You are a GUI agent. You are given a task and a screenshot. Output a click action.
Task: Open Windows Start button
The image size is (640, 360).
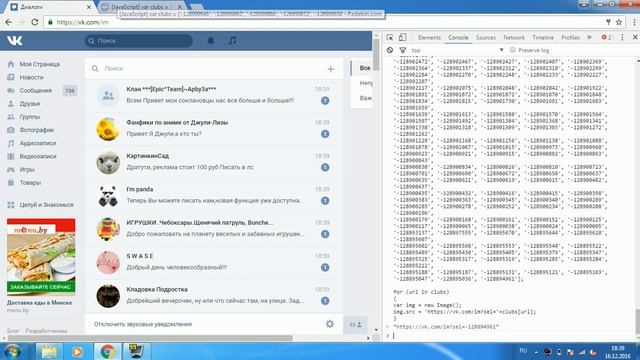click(13, 351)
